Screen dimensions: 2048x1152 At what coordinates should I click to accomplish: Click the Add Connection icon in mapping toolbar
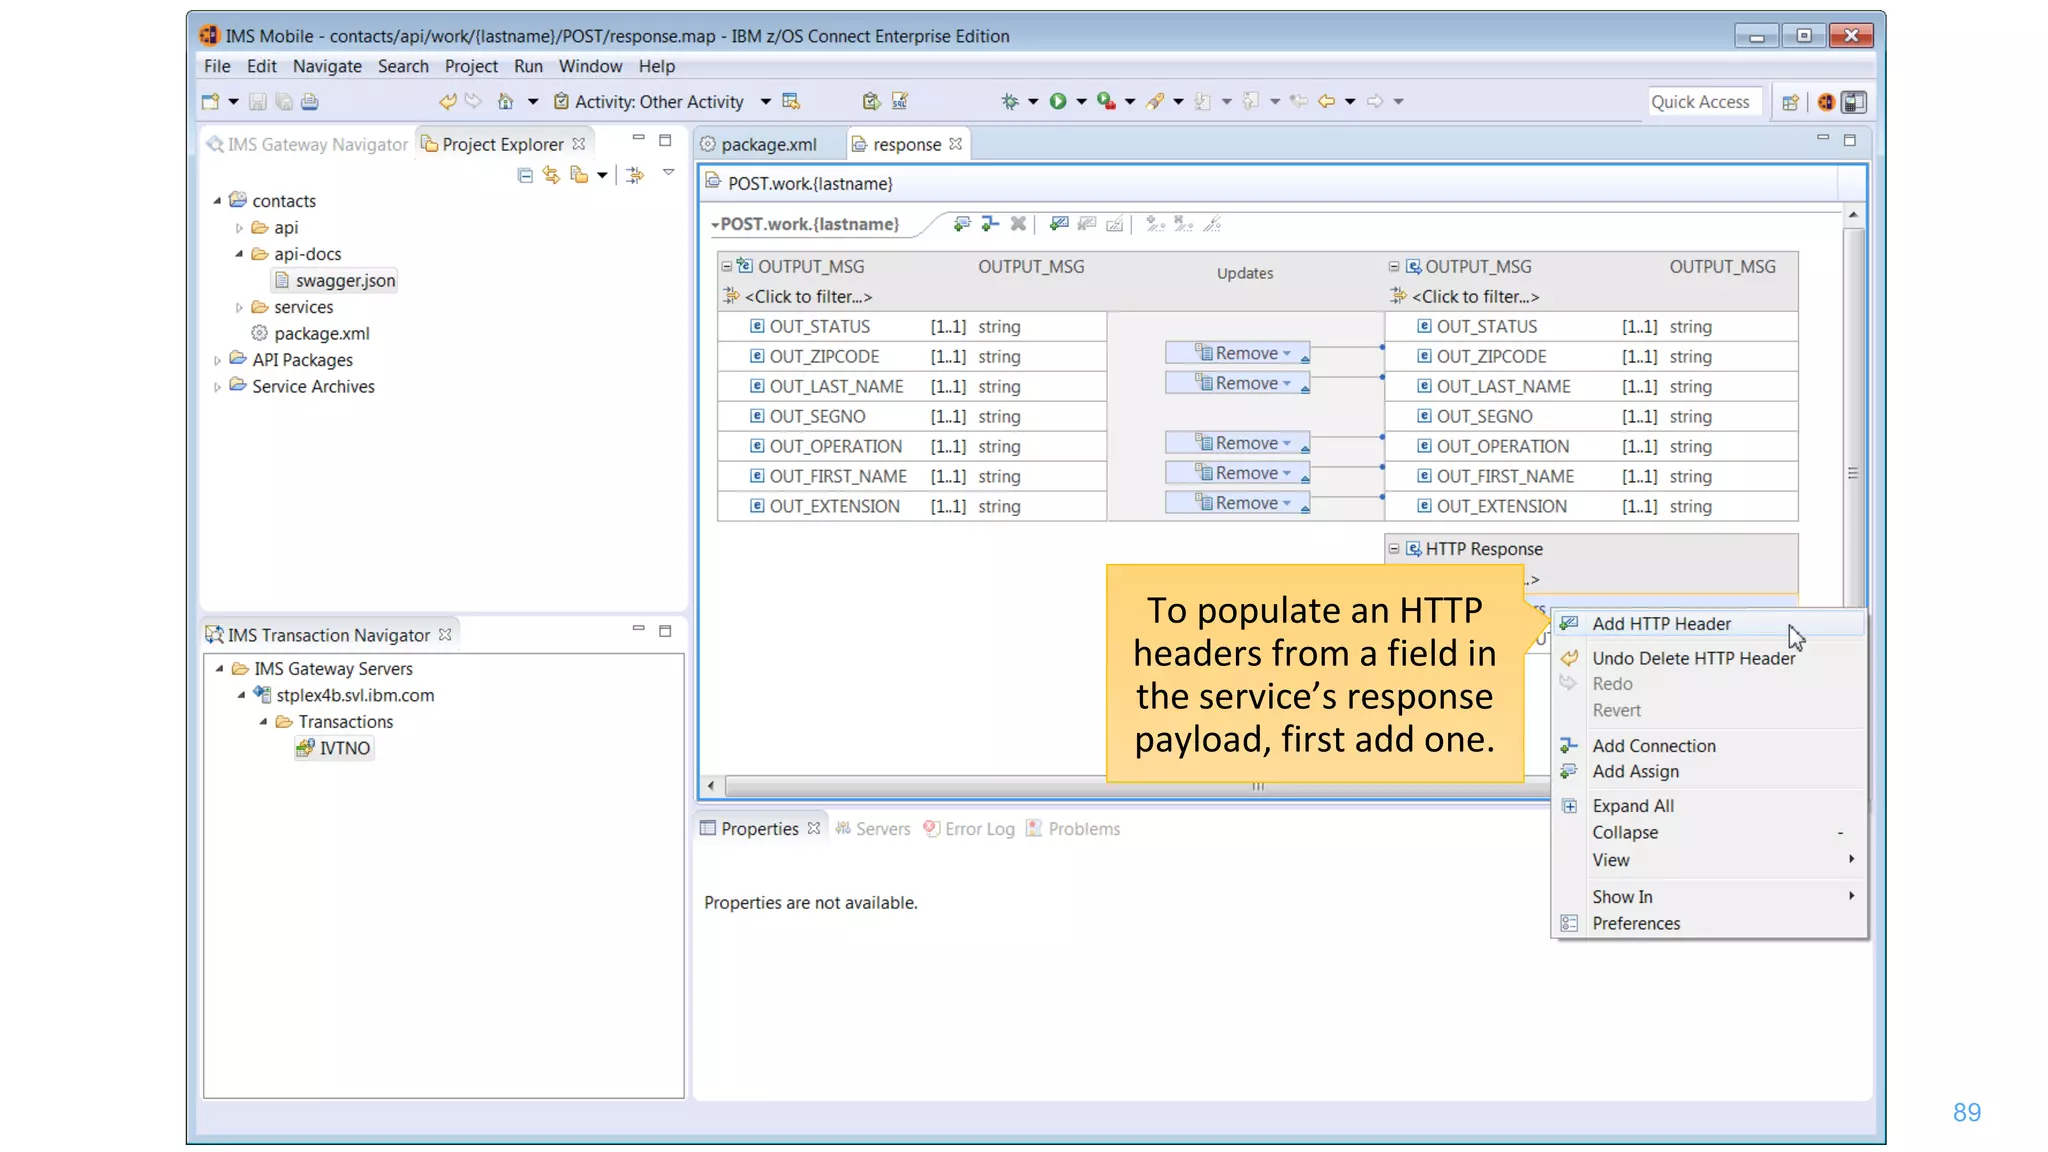[x=990, y=224]
